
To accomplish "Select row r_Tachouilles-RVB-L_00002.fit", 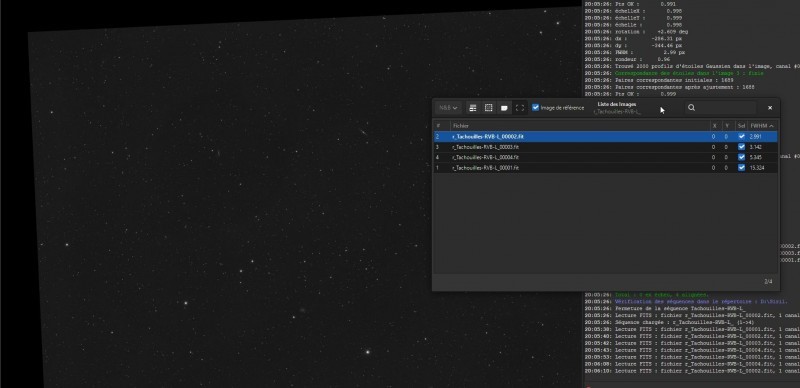I will tap(606, 136).
